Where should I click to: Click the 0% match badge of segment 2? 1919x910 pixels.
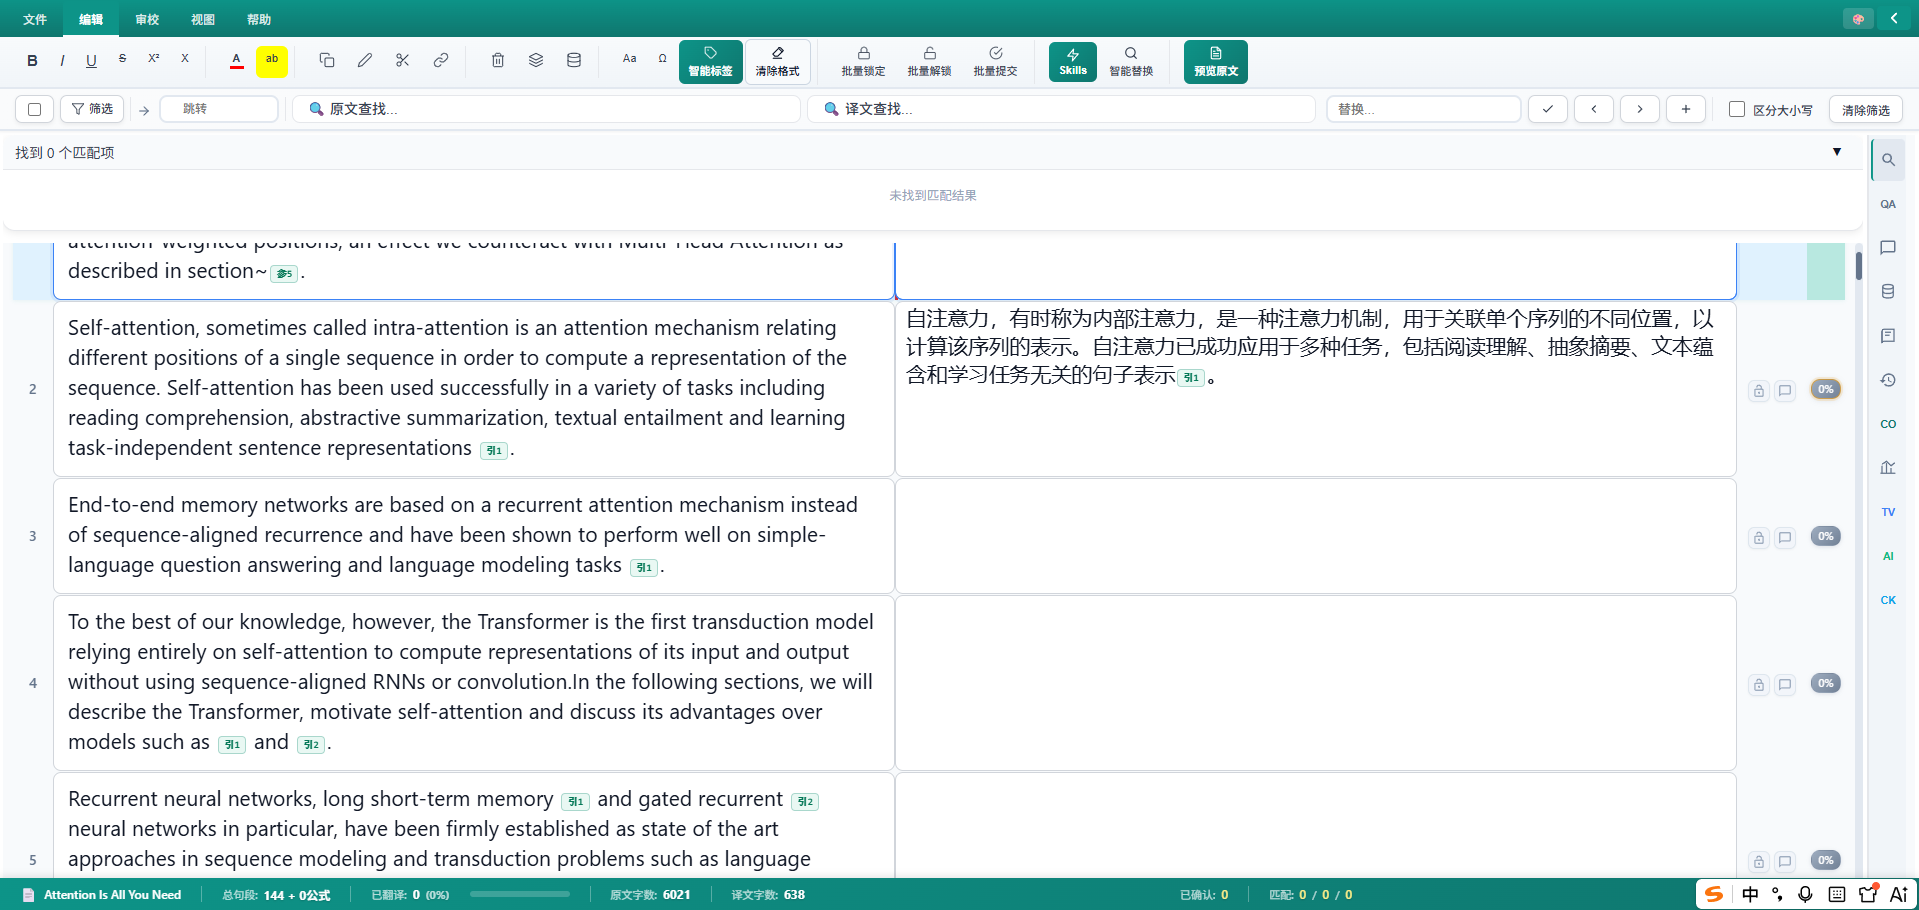[x=1826, y=389]
